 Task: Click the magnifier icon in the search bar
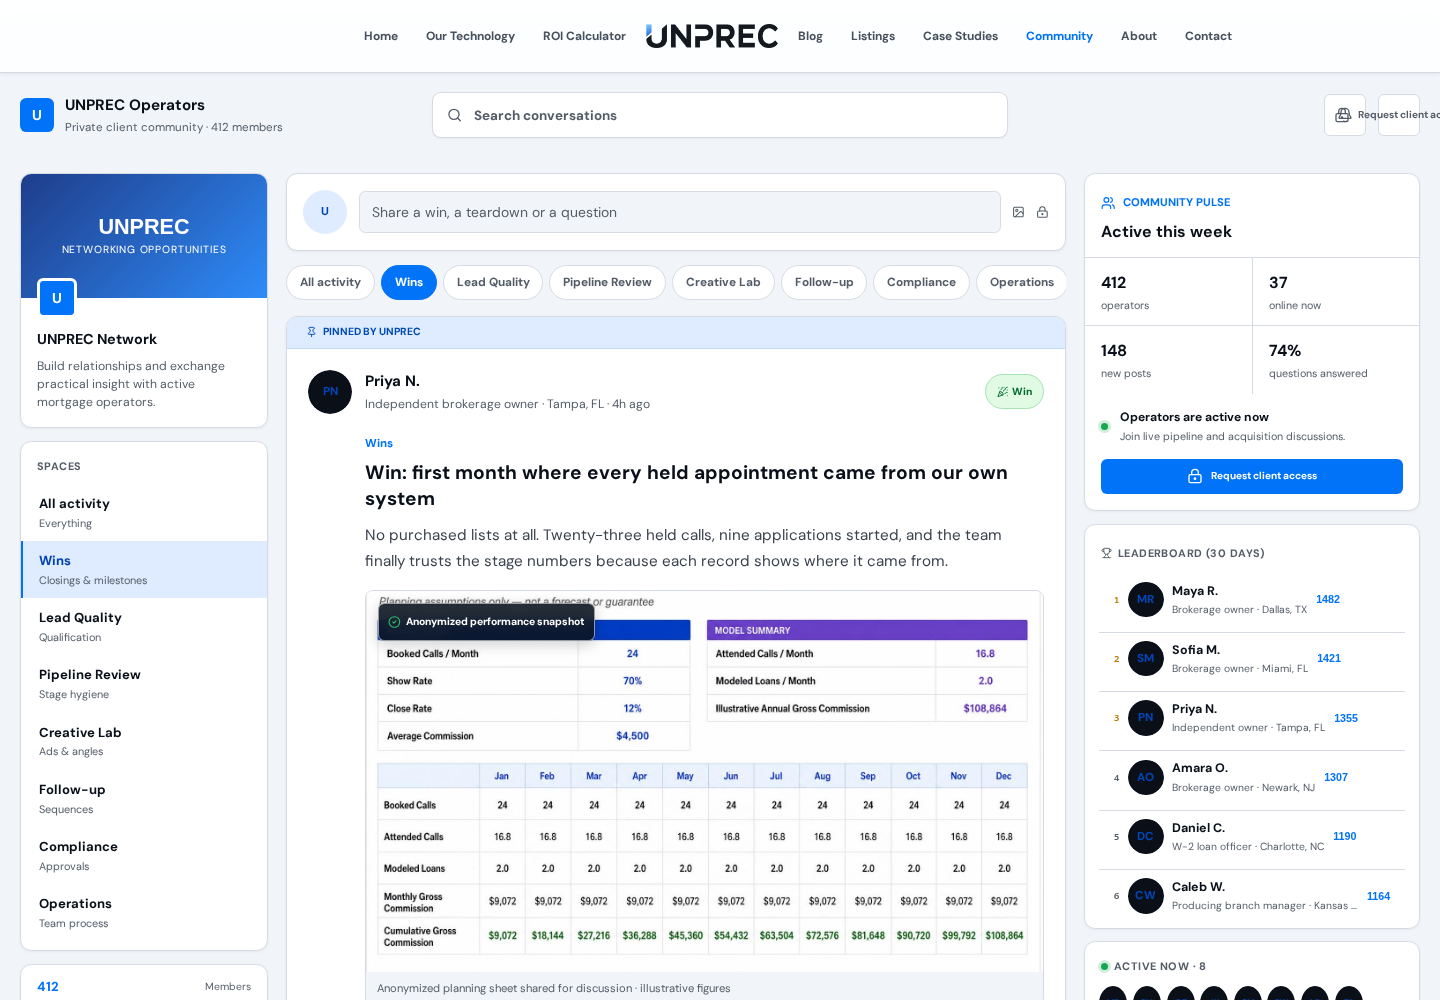(454, 115)
